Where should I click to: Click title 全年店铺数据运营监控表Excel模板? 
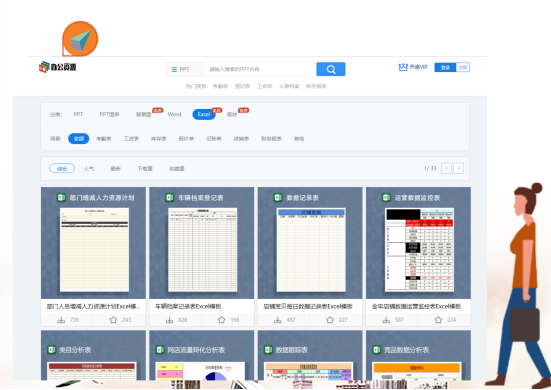[x=416, y=306]
